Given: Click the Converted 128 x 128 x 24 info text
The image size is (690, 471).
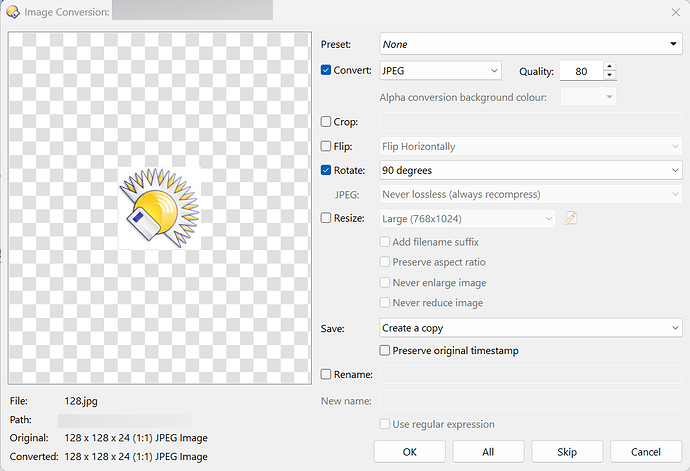Looking at the screenshot, I should coord(136,456).
